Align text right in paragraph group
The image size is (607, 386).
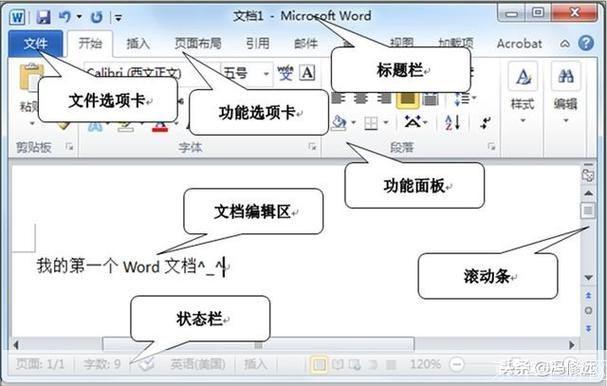(384, 98)
